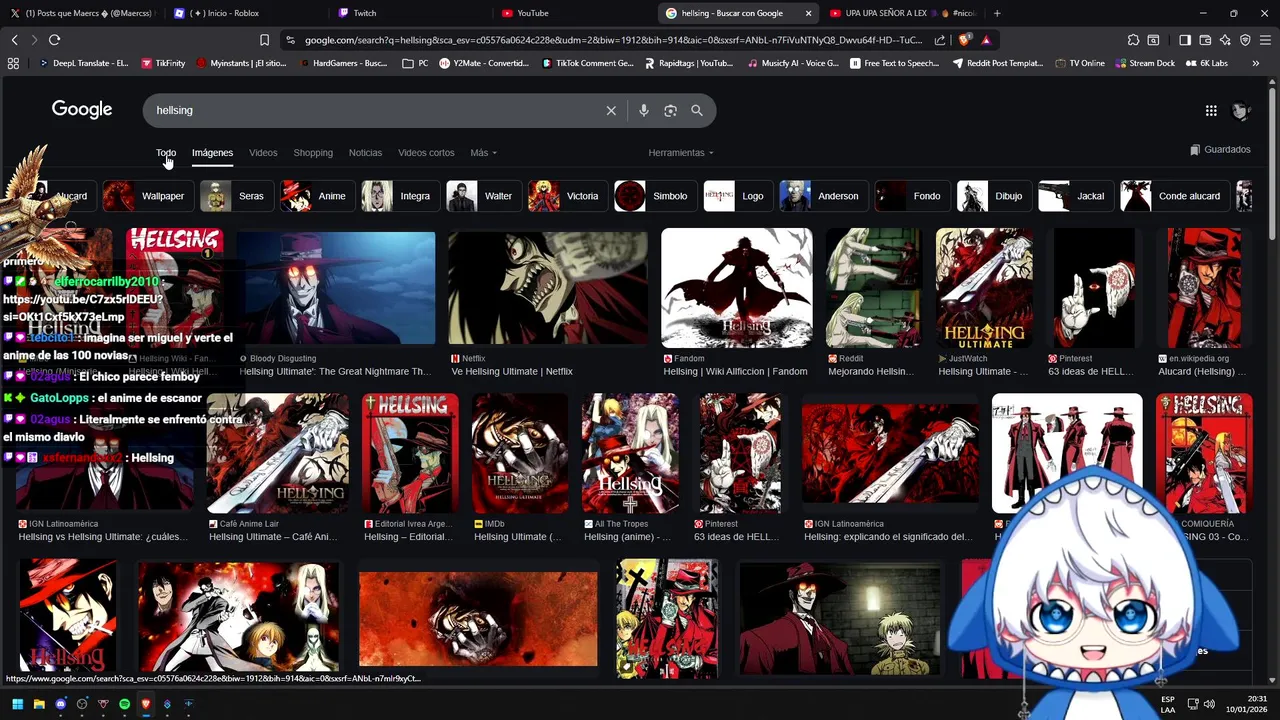Viewport: 1280px width, 720px height.
Task: Open the Reddit Post Template bookmark
Action: point(998,63)
